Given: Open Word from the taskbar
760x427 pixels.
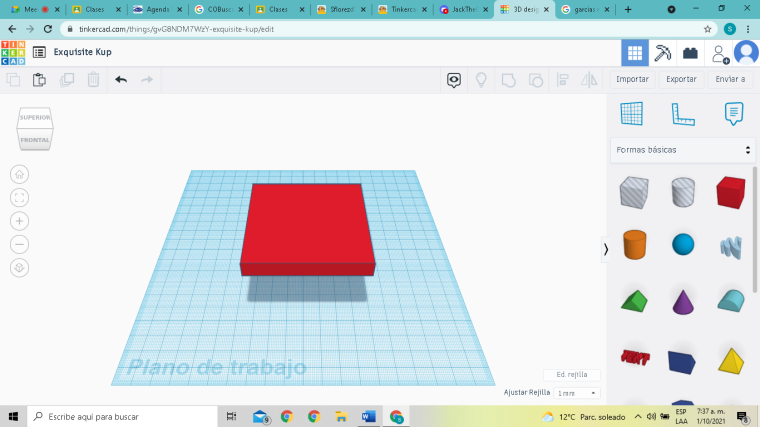Looking at the screenshot, I should [368, 416].
